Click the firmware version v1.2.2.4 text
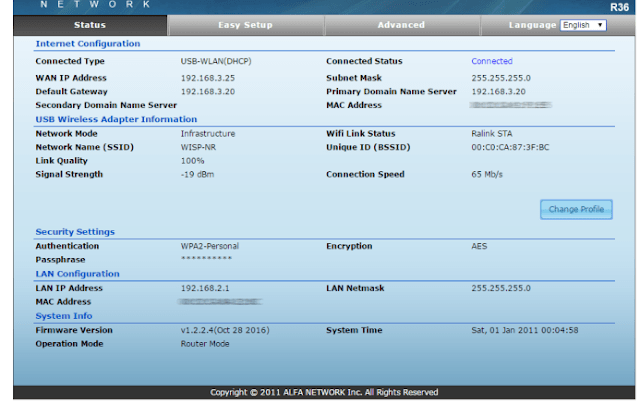 (224, 330)
